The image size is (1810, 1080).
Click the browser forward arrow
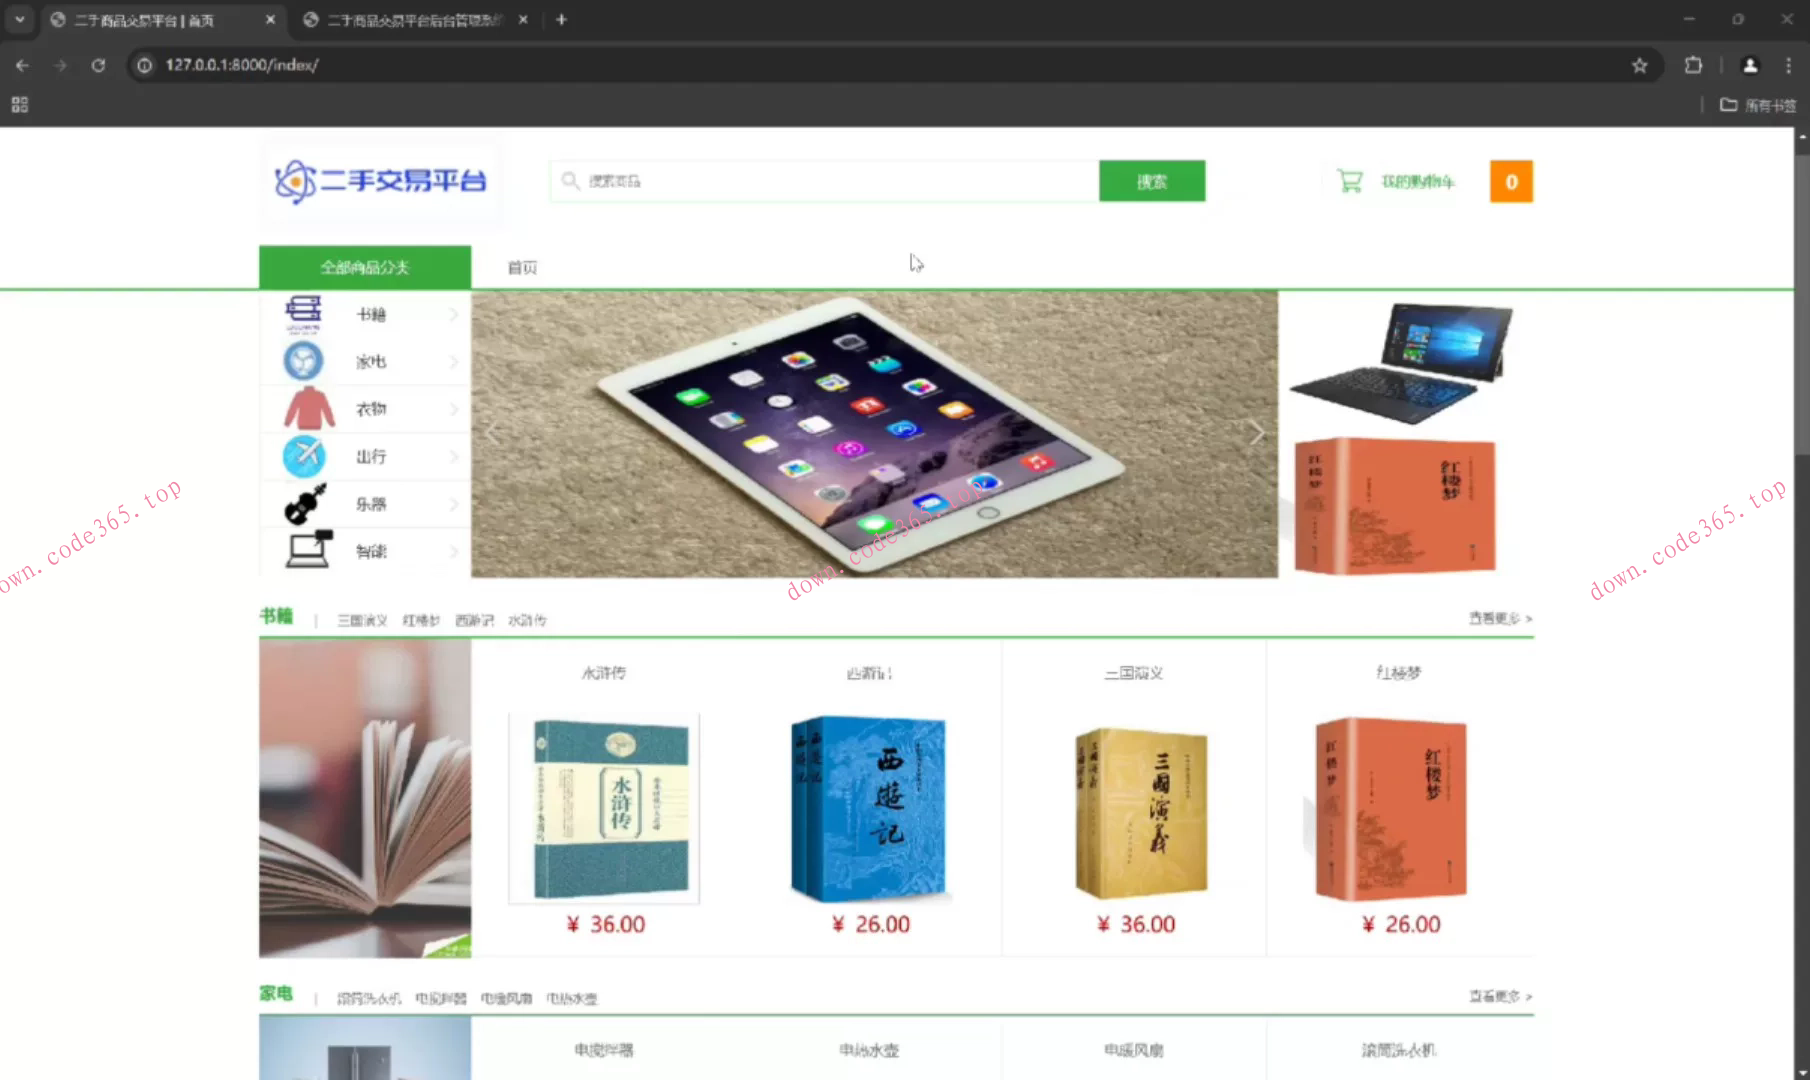[x=60, y=65]
